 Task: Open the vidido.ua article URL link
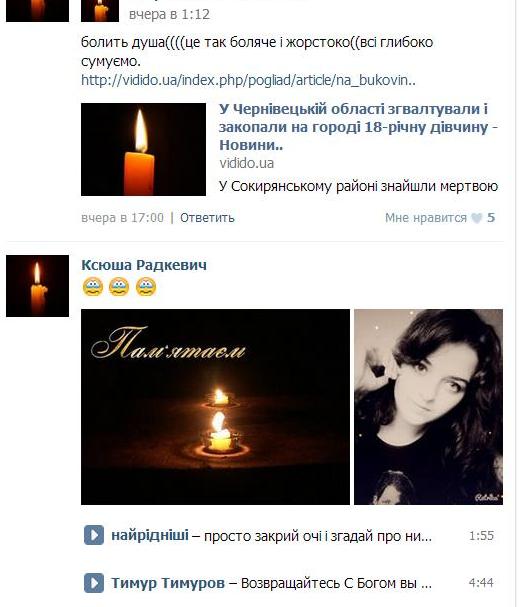pyautogui.click(x=248, y=80)
